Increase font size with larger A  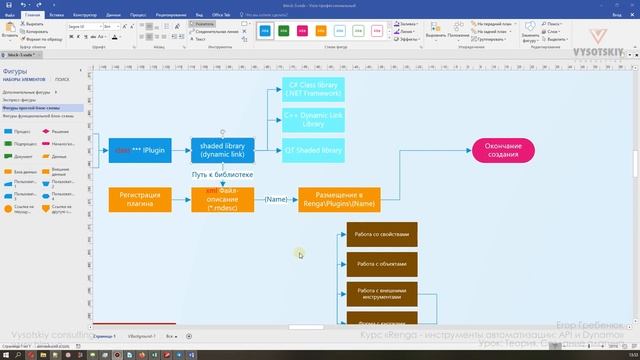125,27
